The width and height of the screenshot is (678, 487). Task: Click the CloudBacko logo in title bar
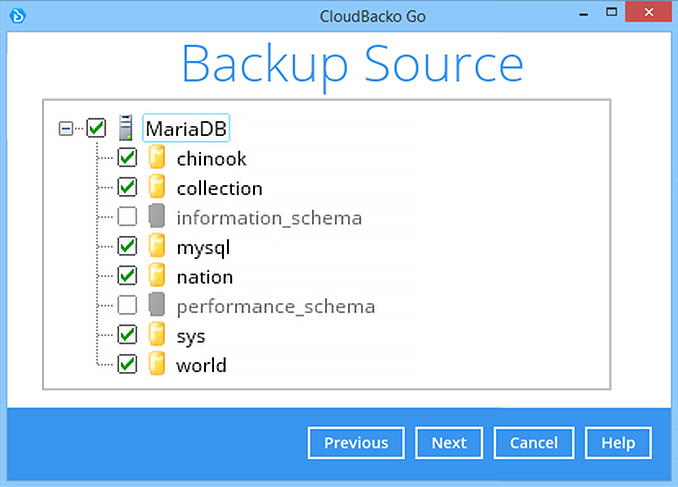(18, 16)
